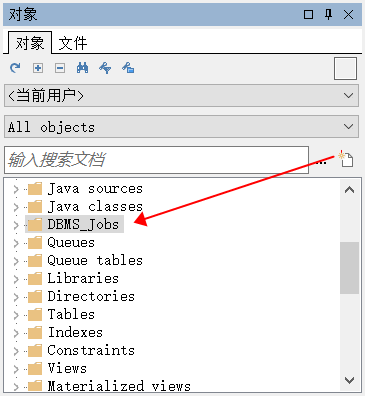Expand the Java sources folder
This screenshot has height=396, width=365.
point(16,189)
